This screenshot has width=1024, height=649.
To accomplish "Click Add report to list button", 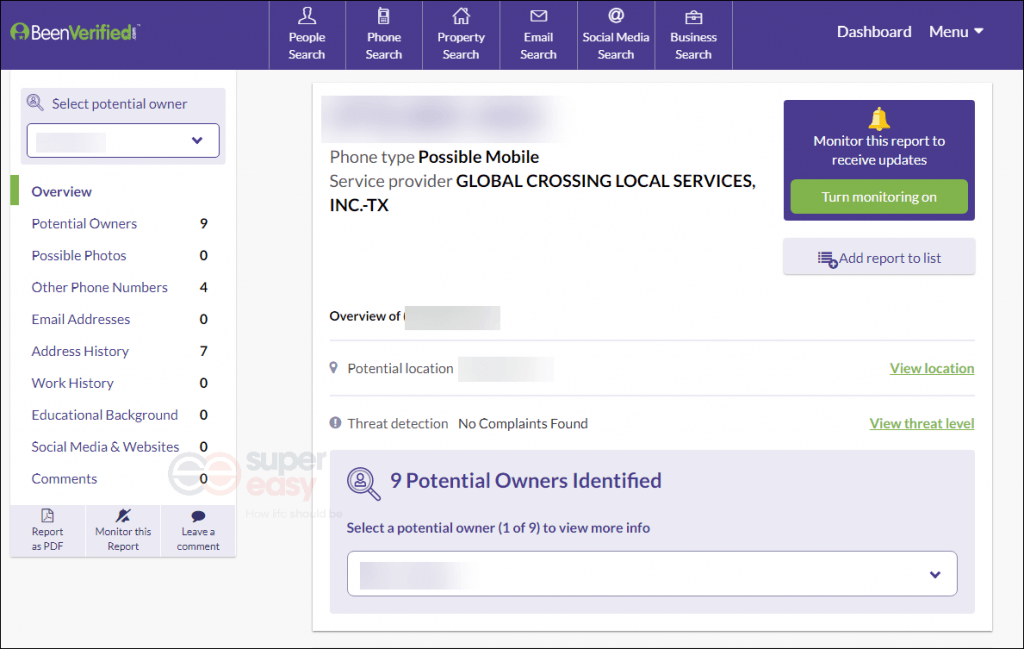I will tap(879, 258).
